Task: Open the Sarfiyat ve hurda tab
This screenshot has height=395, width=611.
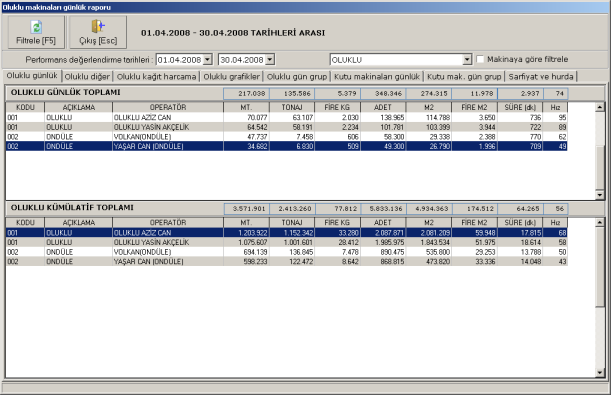Action: (x=541, y=77)
